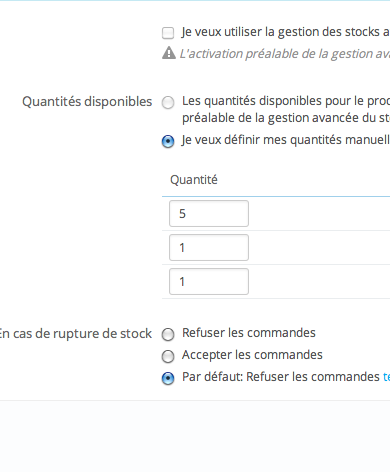This screenshot has height=472, width=390.
Task: Select the 'Je veux définir mes quantités' radio button
Action: (168, 141)
